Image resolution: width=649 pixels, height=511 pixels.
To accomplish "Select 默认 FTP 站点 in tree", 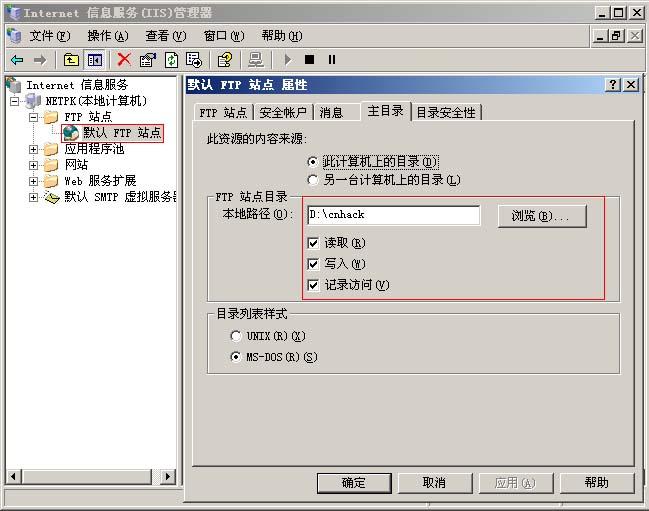I will click(x=122, y=133).
